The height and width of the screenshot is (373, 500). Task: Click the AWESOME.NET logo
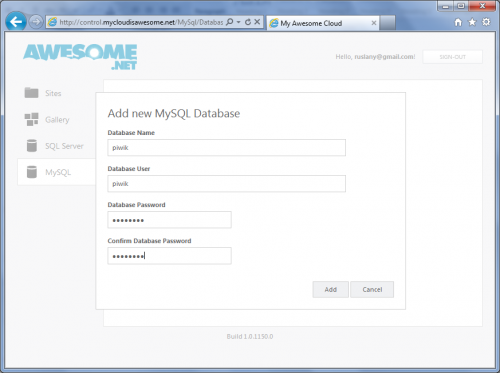coord(80,57)
